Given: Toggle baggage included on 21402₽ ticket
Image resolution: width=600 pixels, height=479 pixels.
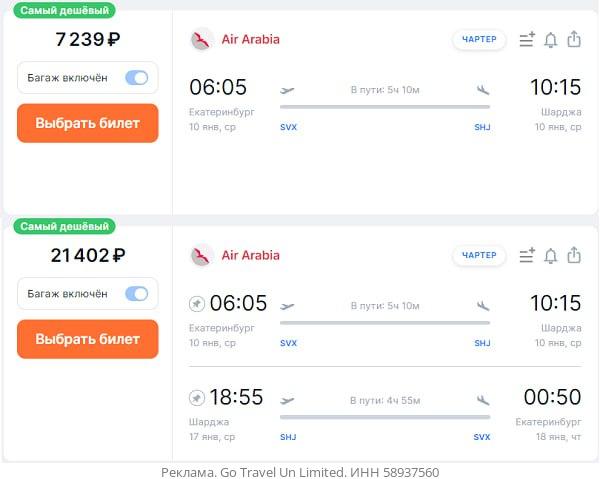Looking at the screenshot, I should (x=137, y=293).
